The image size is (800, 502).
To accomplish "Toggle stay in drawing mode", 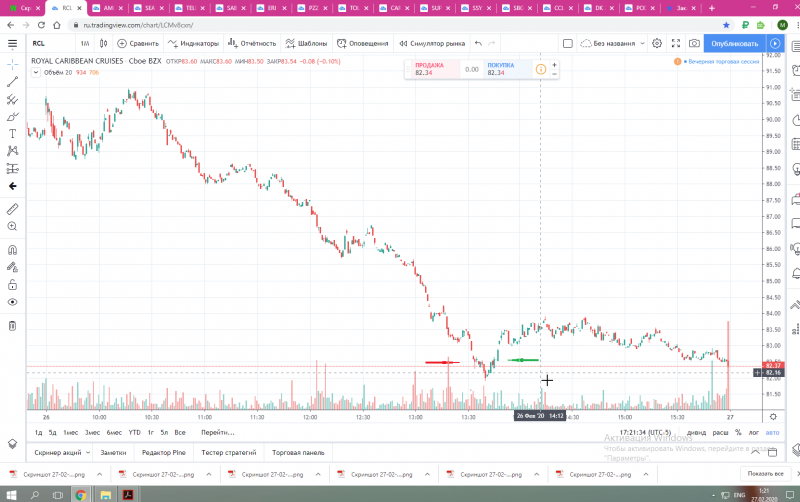I will click(x=12, y=267).
